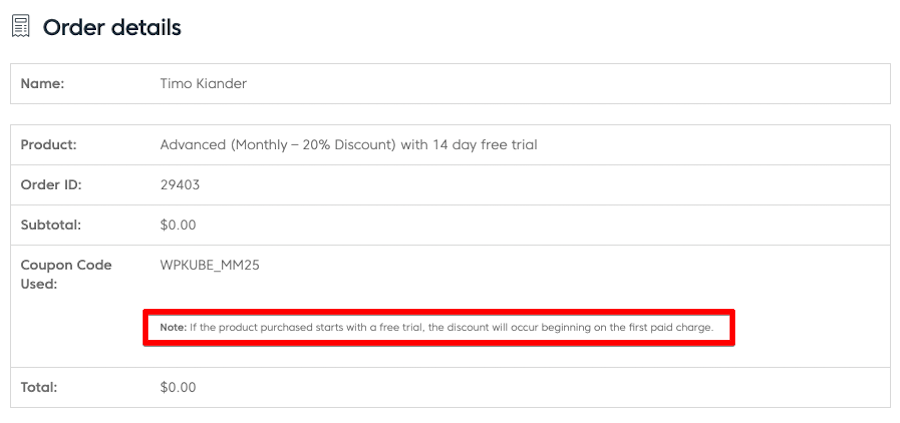Click the Subtotal: label

51,225
